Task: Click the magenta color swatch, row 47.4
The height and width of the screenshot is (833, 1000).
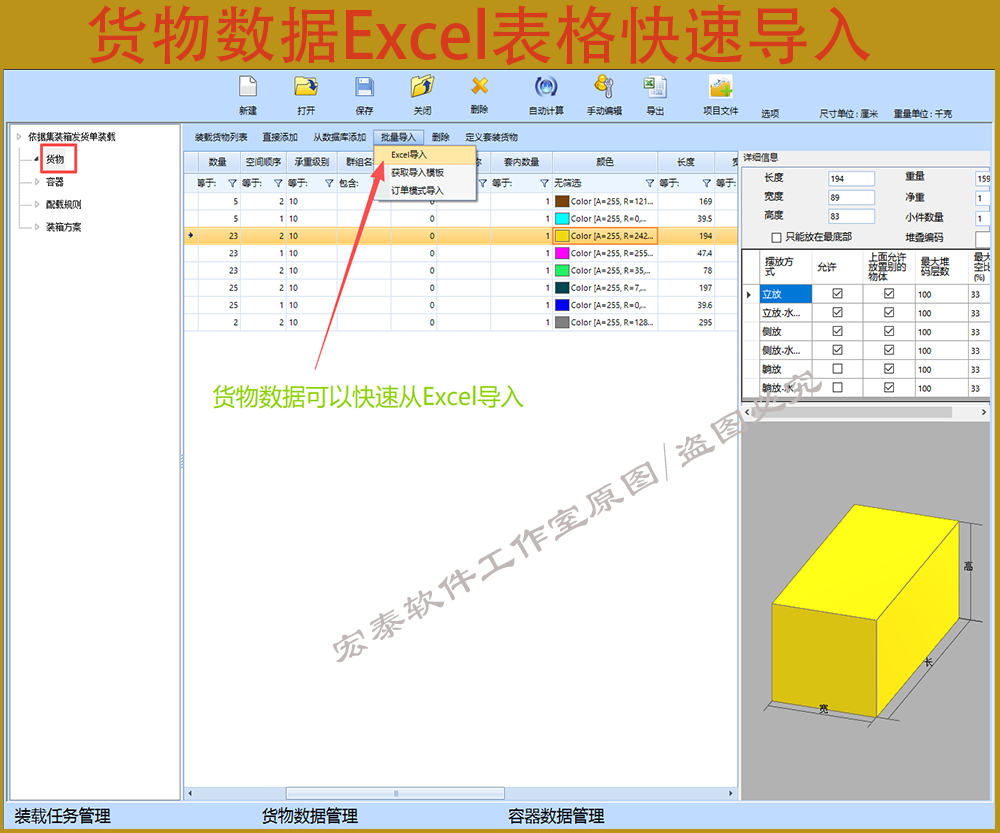Action: click(562, 253)
